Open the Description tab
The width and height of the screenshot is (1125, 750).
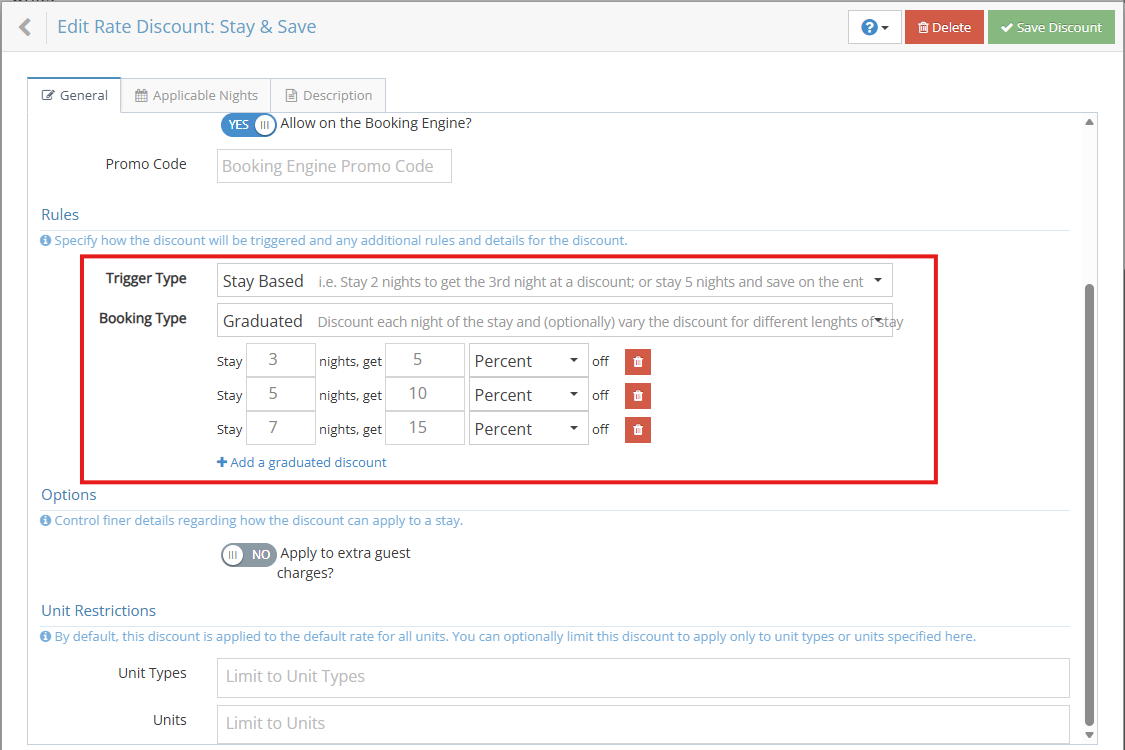click(x=328, y=96)
